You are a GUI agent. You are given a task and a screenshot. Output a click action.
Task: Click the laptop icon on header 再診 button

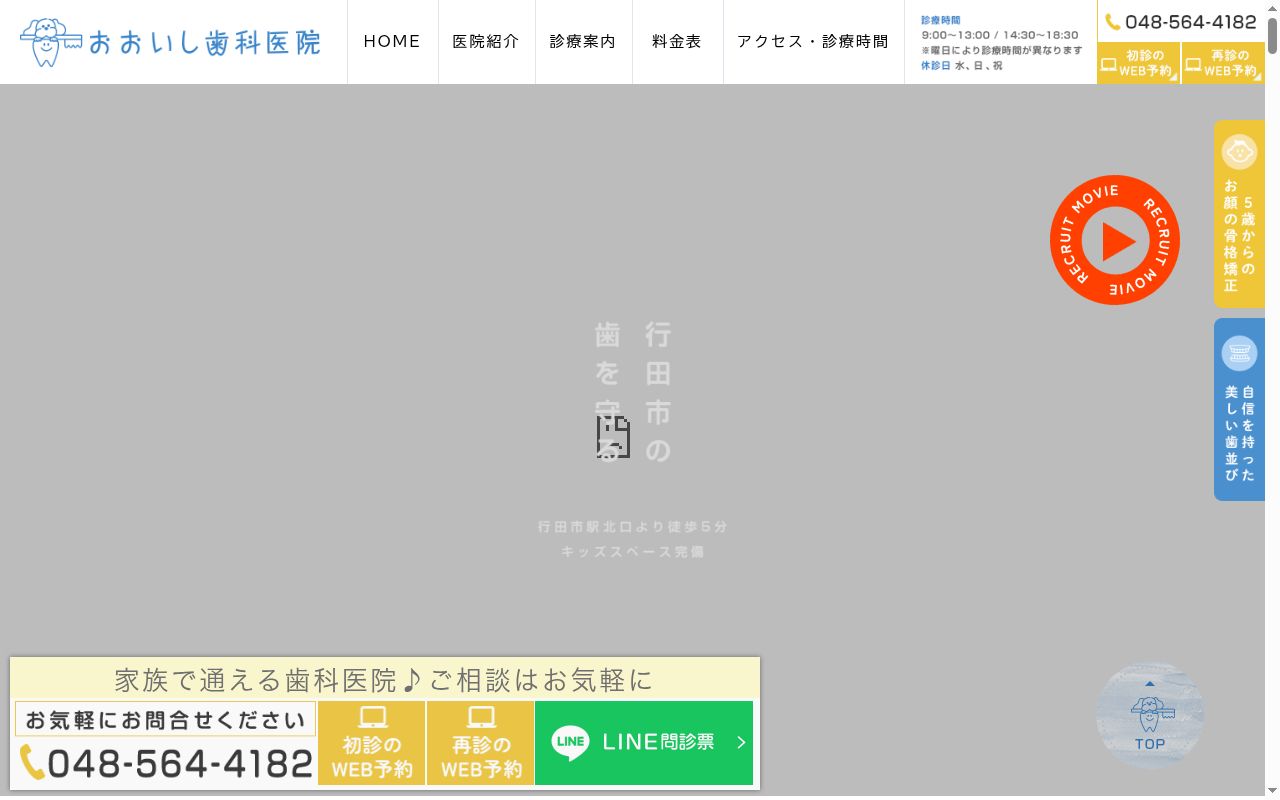coord(1193,65)
